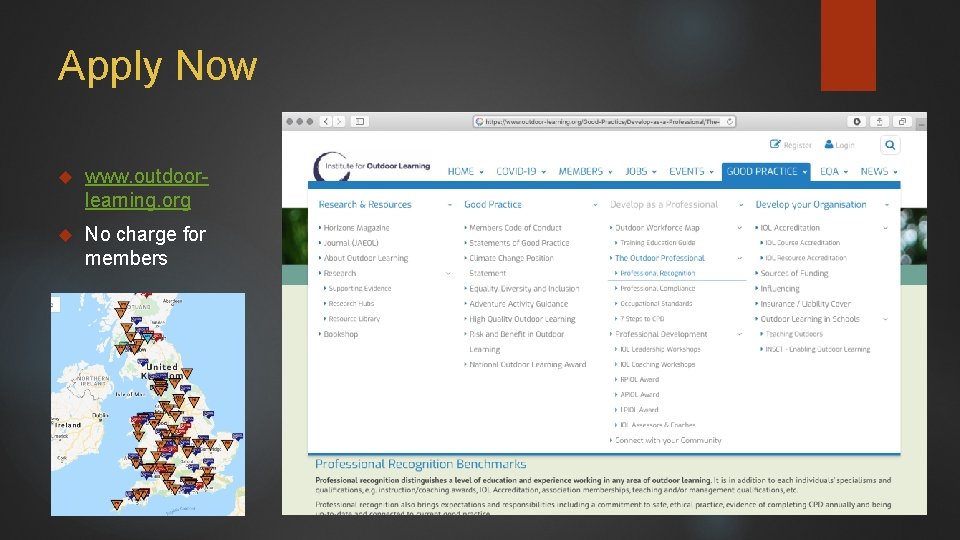Click the UK members map image

coord(148,404)
